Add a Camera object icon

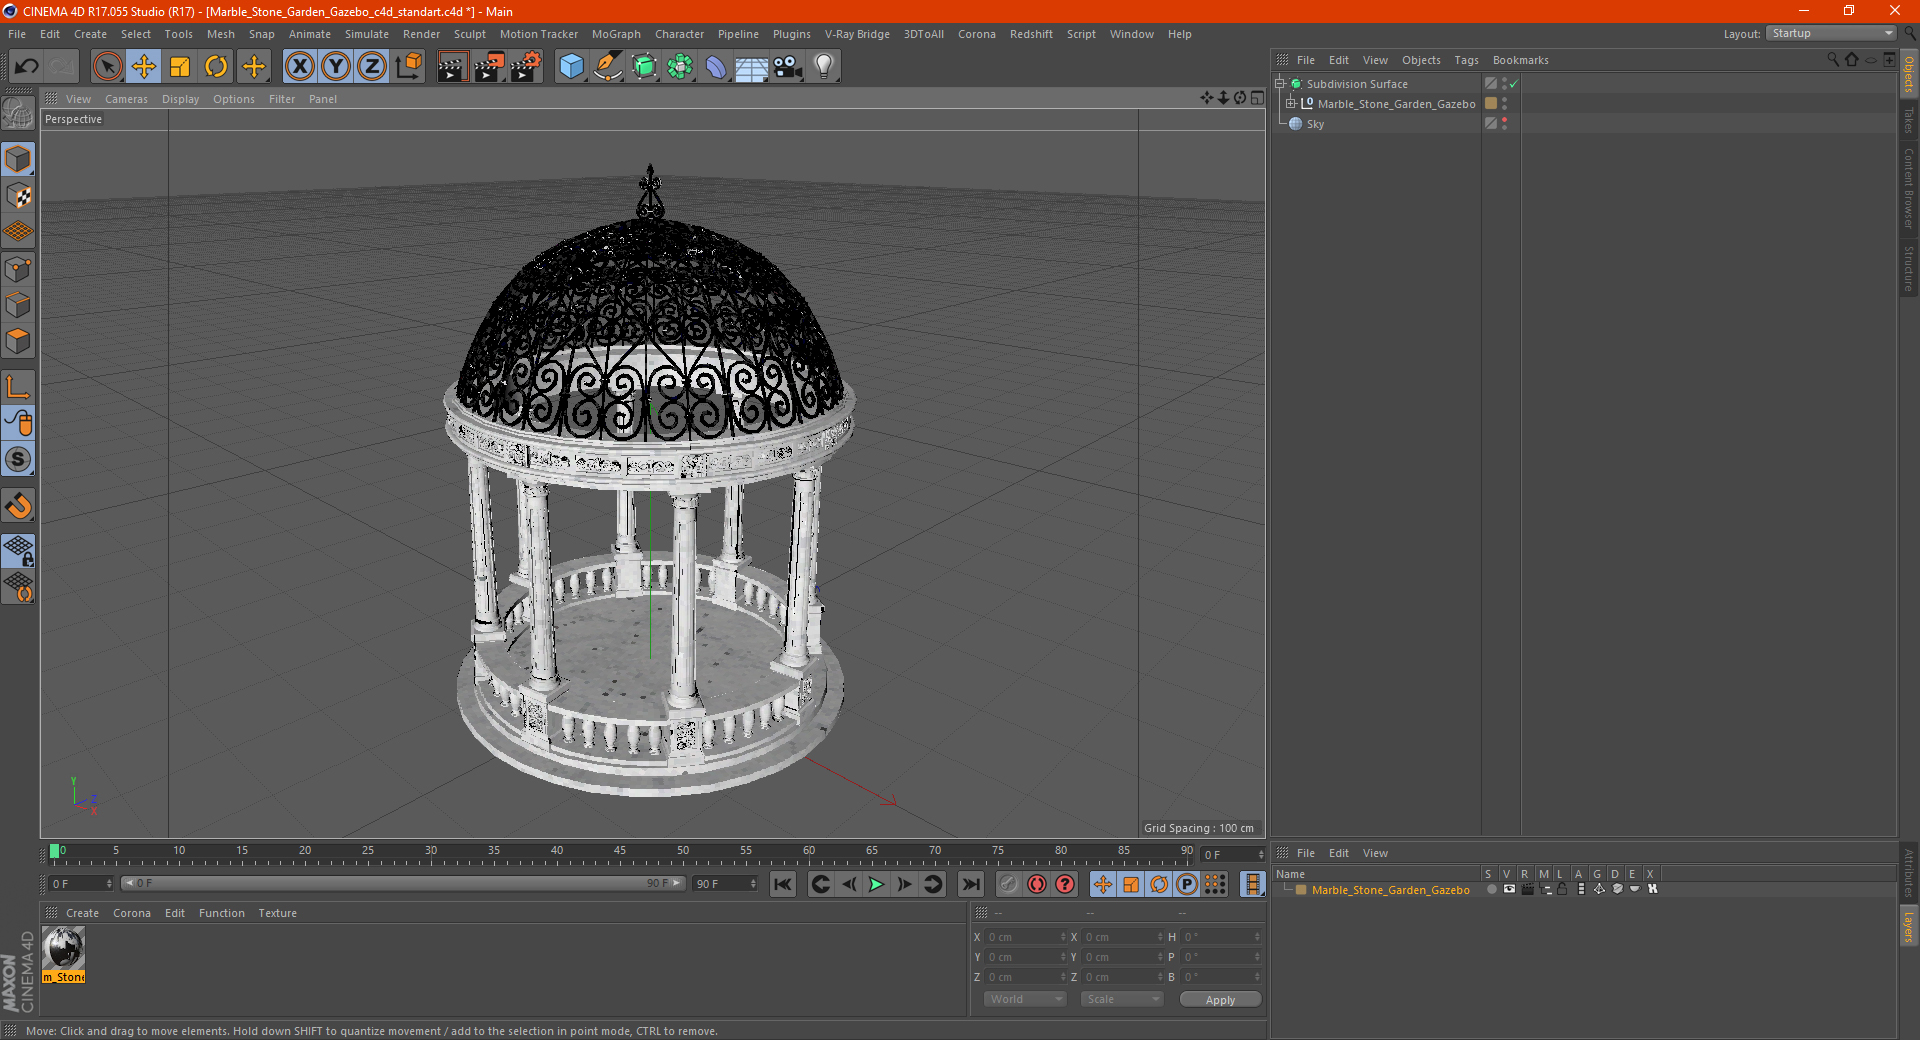pyautogui.click(x=788, y=67)
